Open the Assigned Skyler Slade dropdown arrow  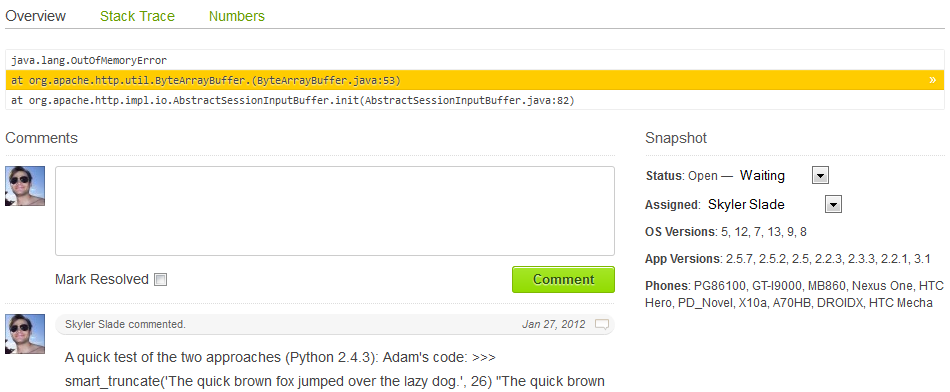click(834, 205)
